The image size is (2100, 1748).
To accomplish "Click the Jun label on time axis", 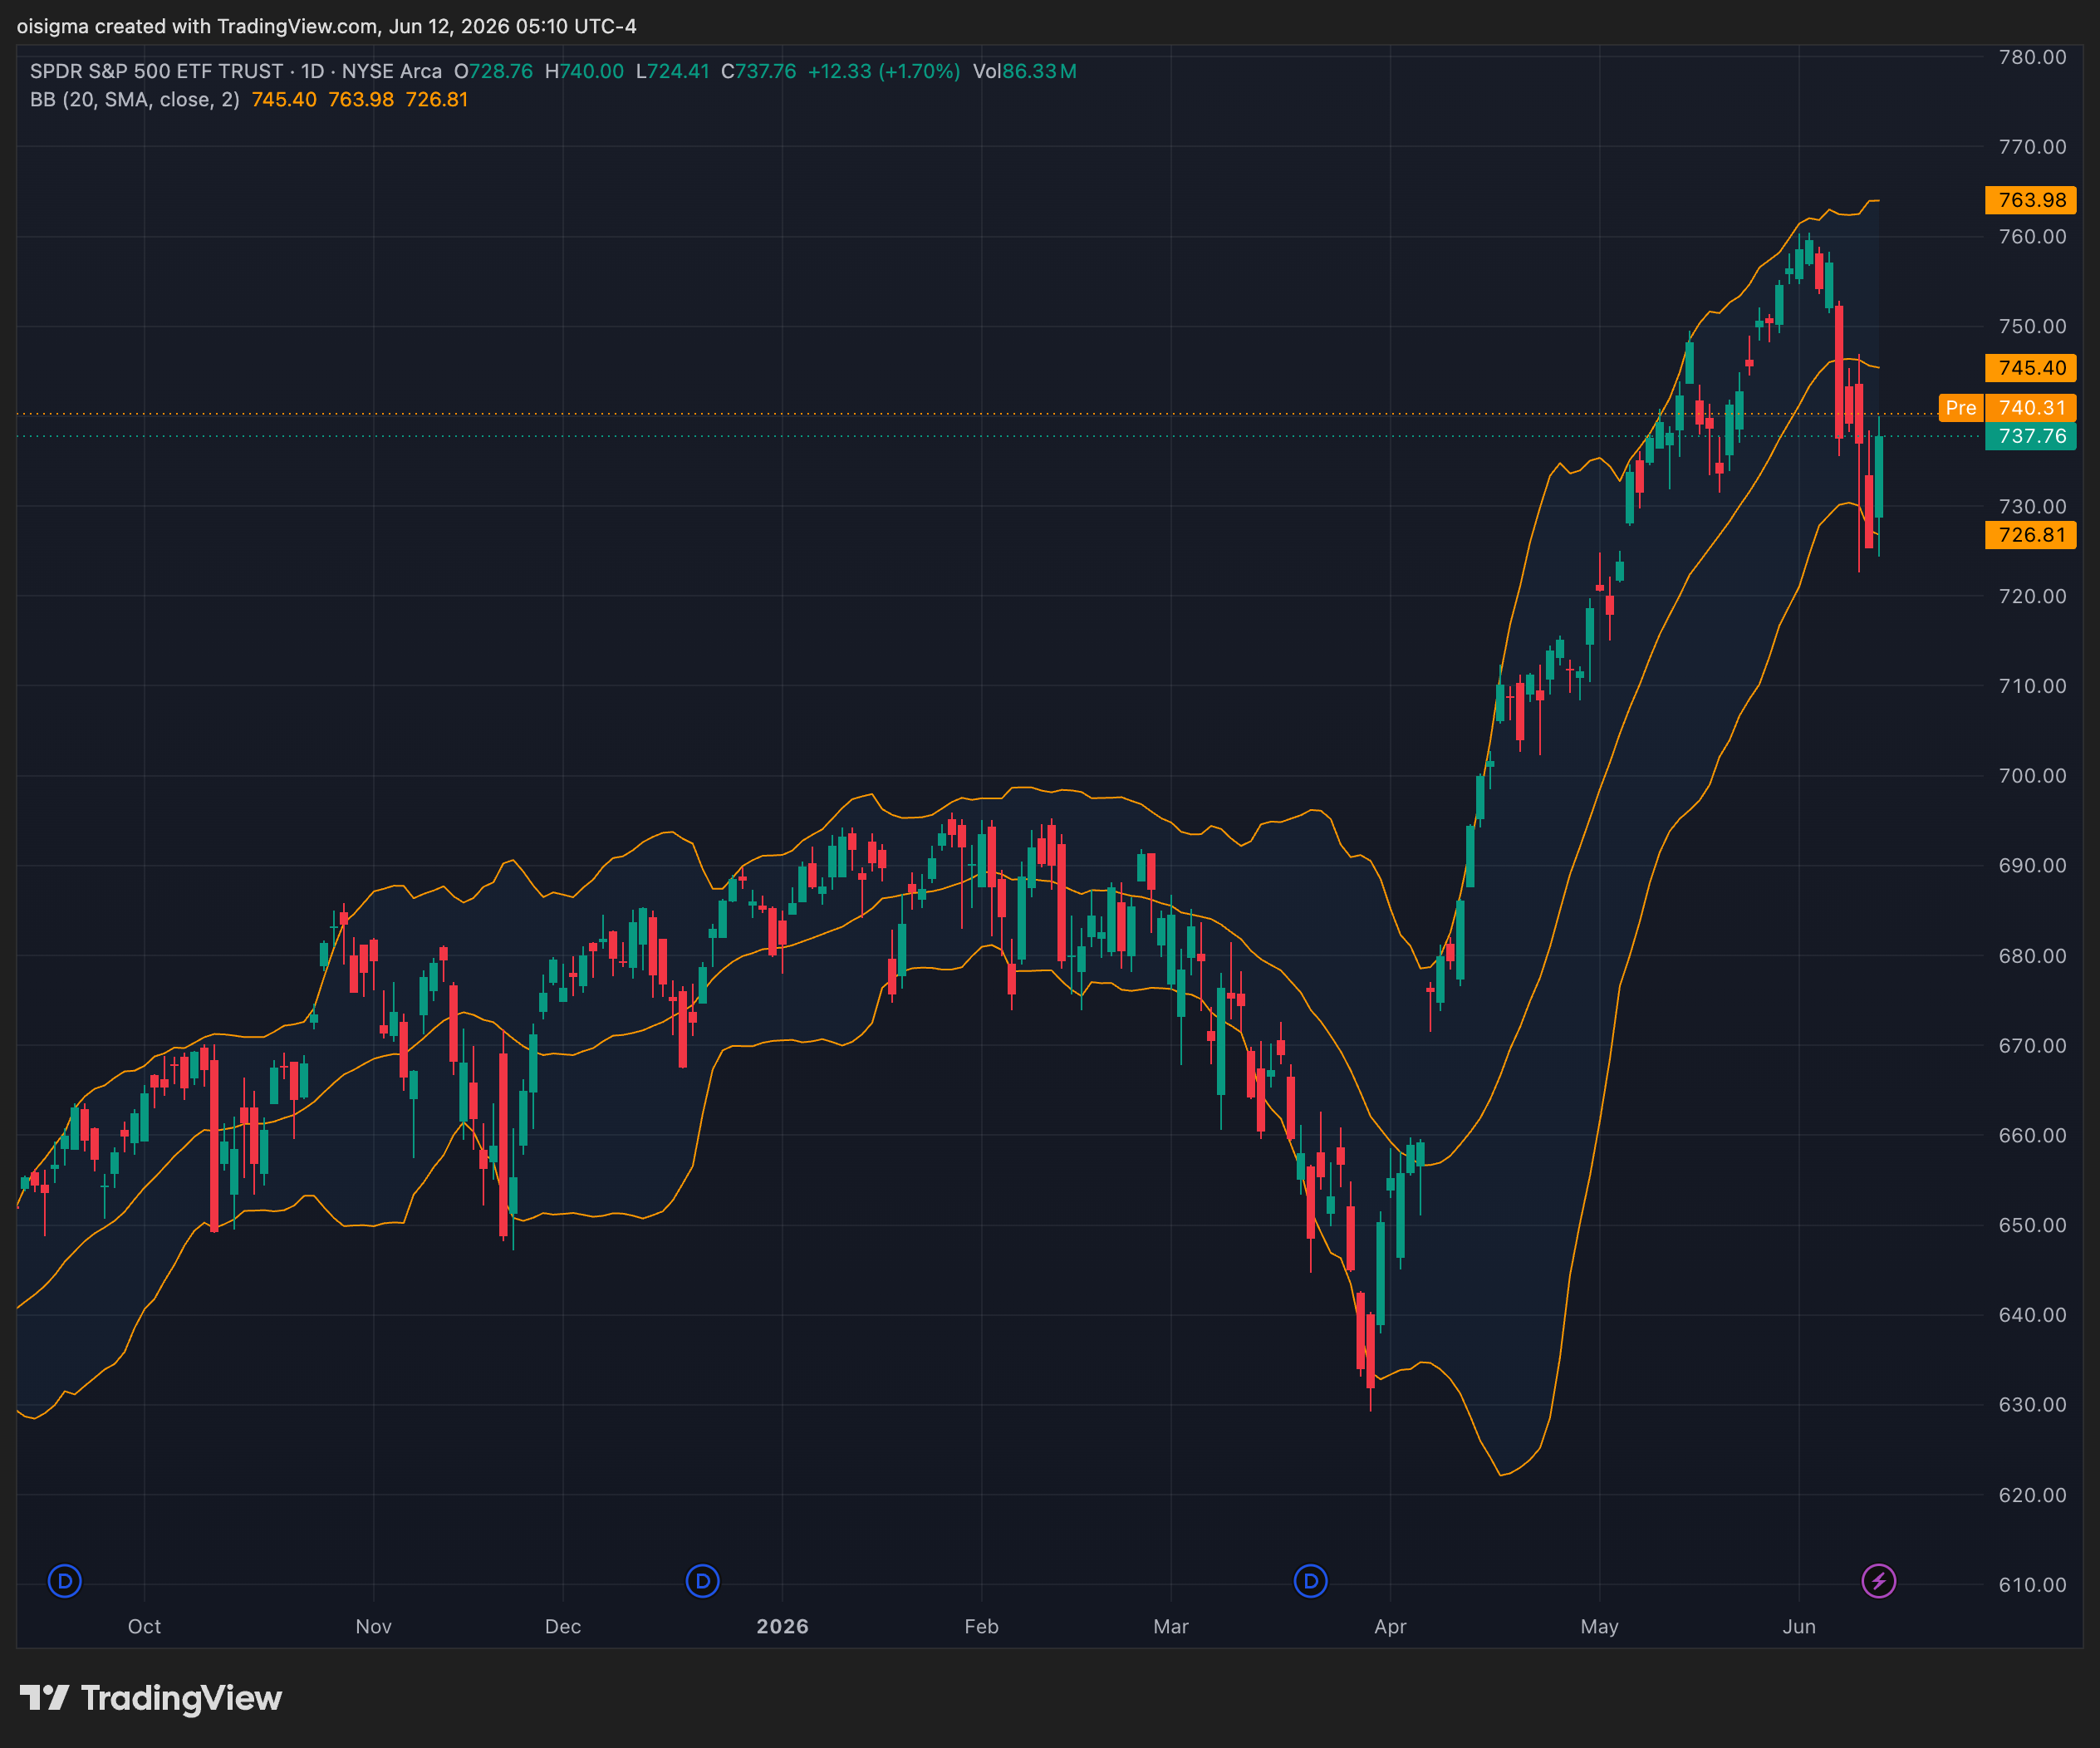I will click(1799, 1626).
